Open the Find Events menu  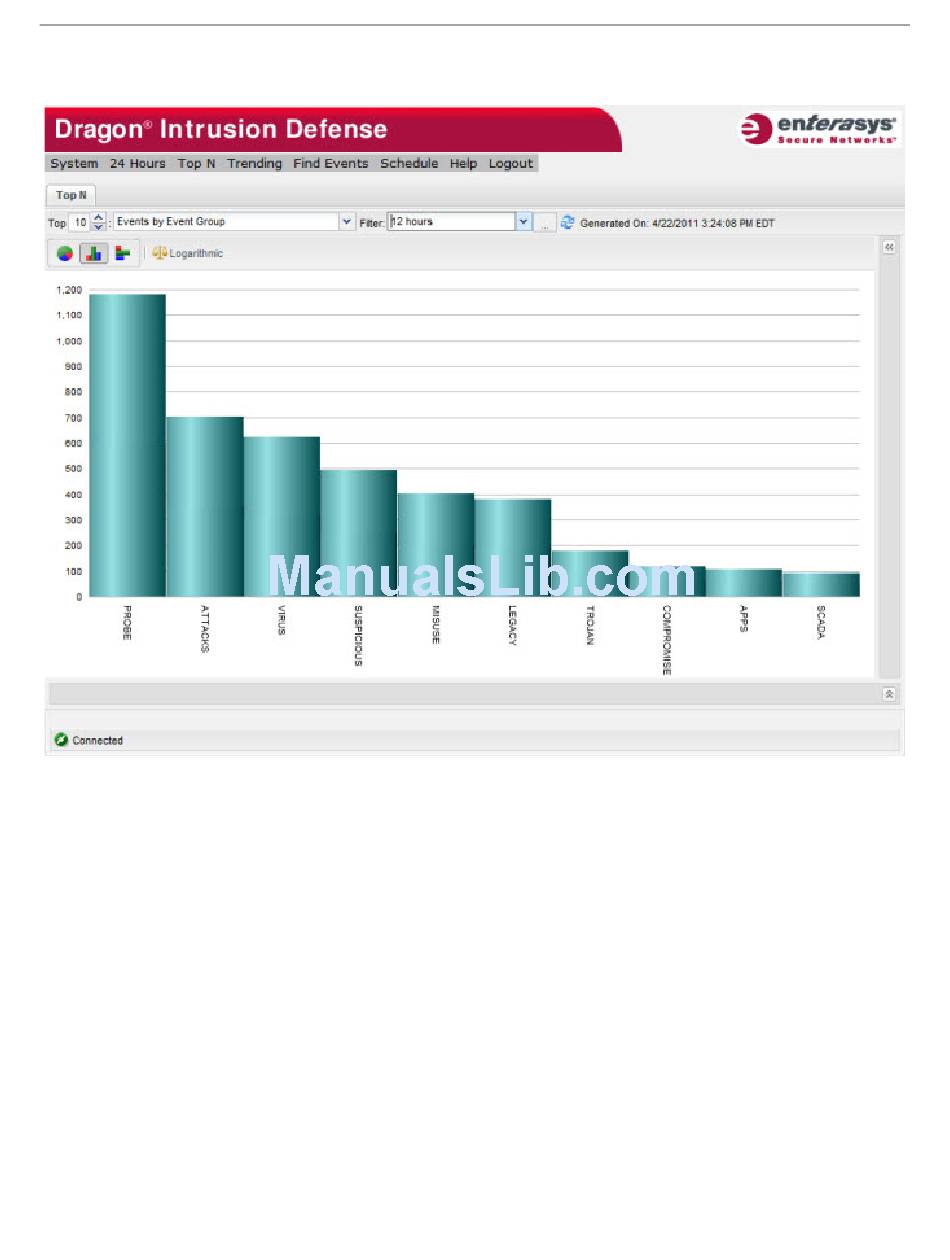(x=330, y=163)
